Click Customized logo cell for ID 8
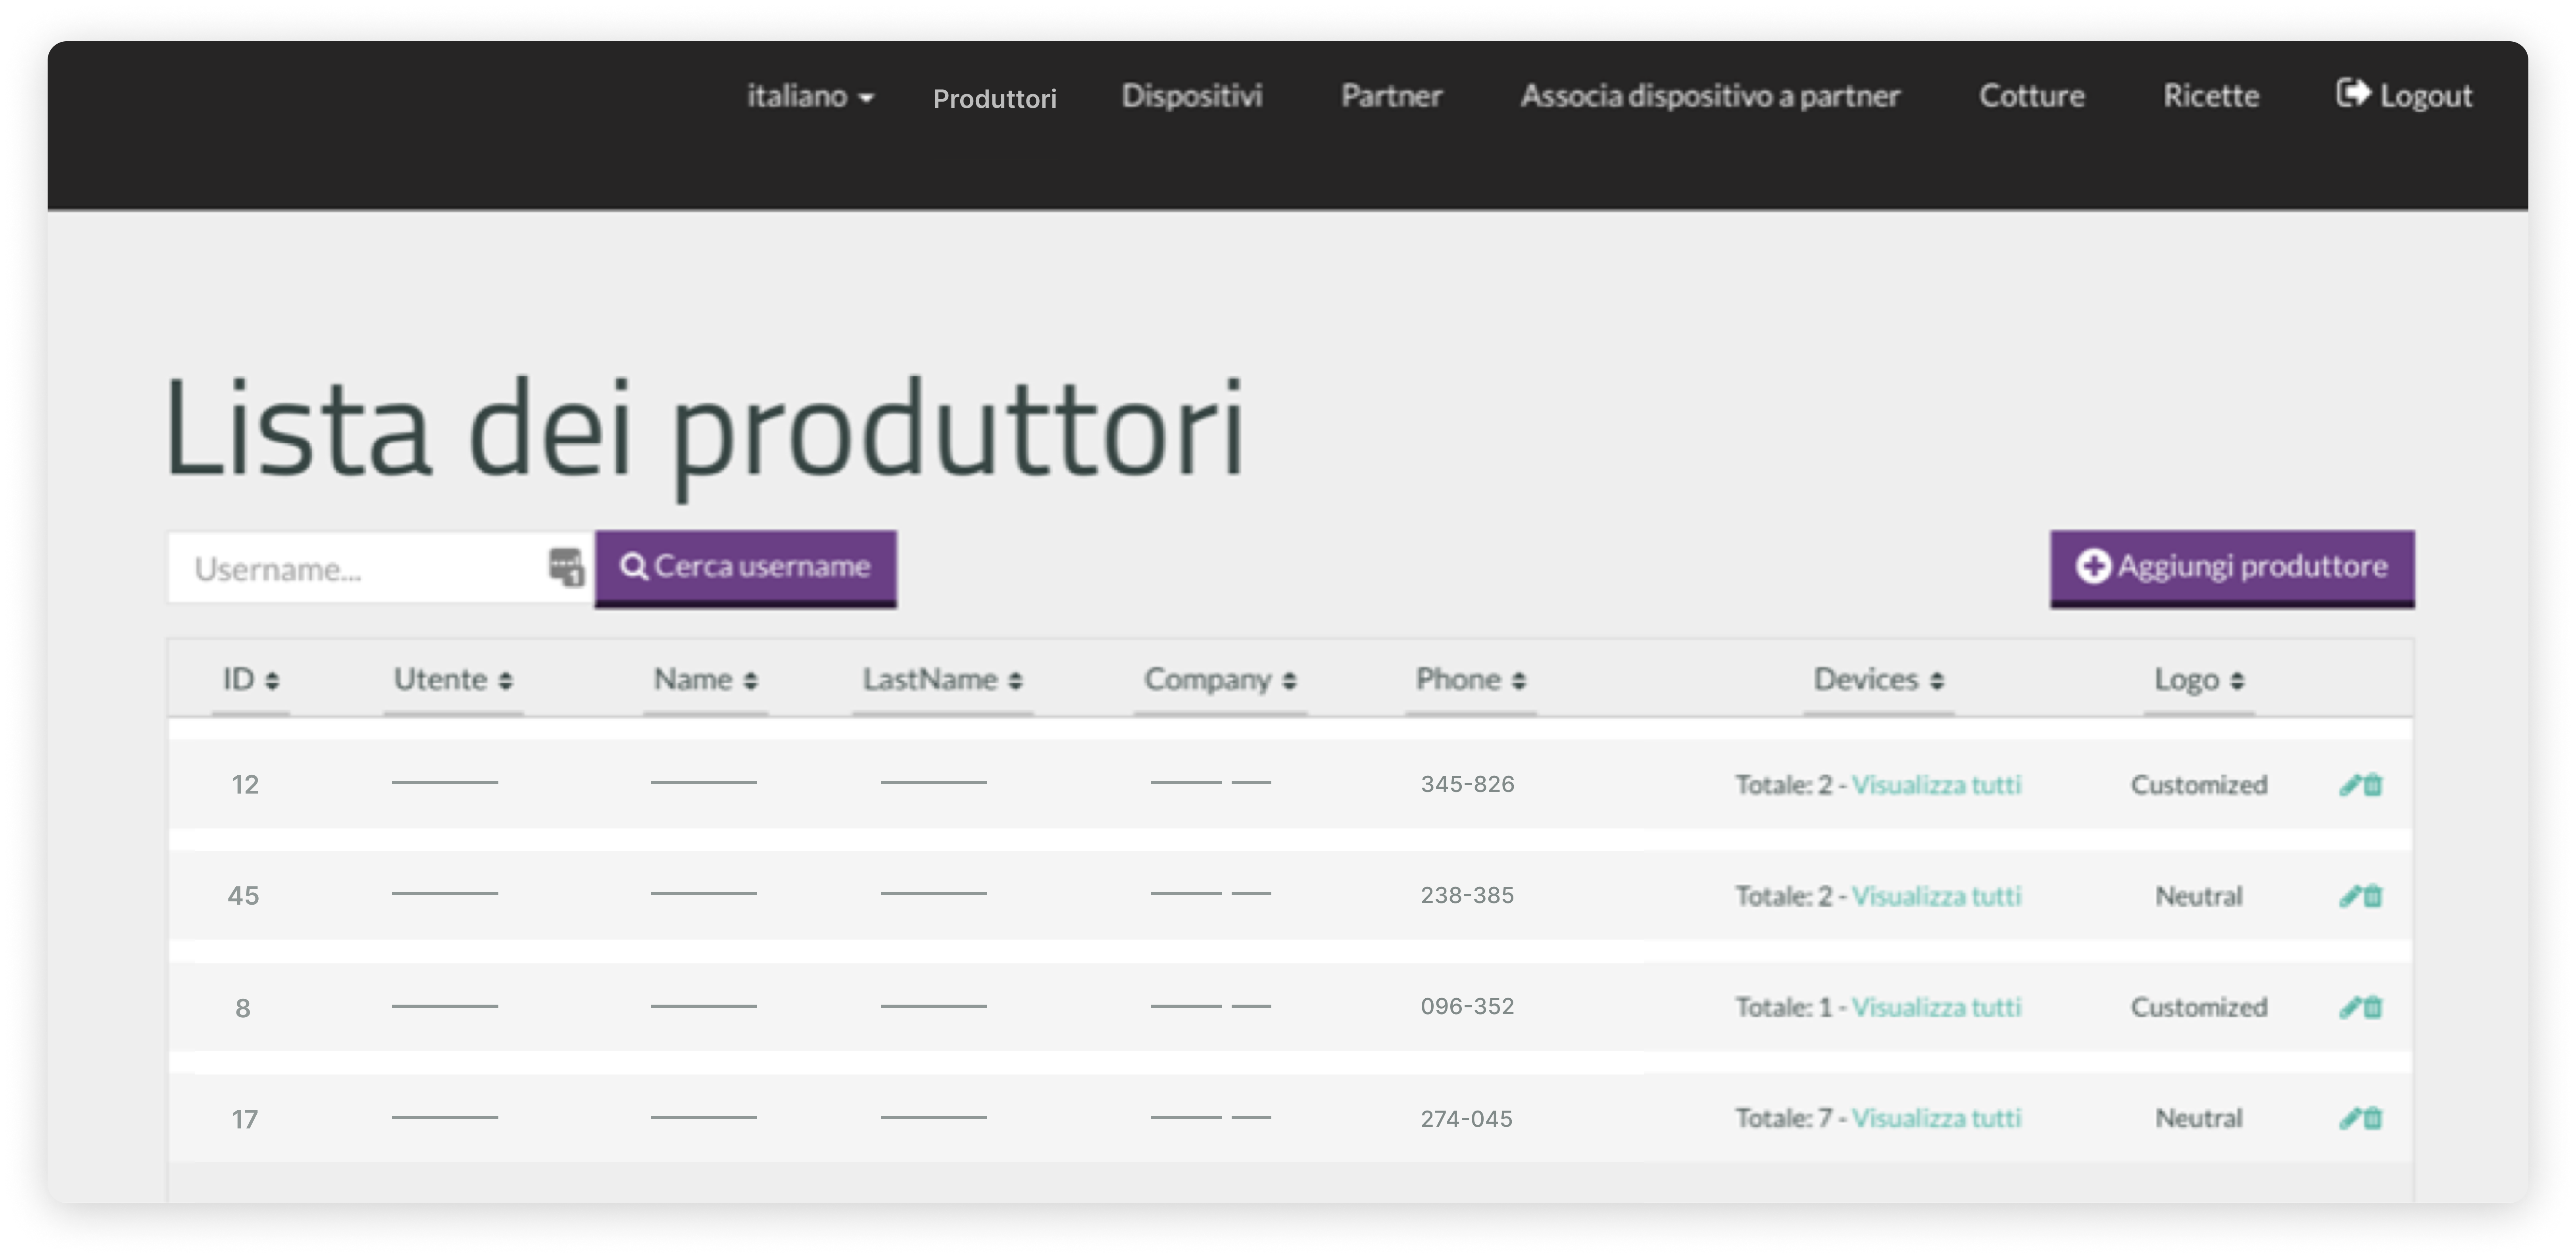The image size is (2576, 1257). click(x=2199, y=1007)
